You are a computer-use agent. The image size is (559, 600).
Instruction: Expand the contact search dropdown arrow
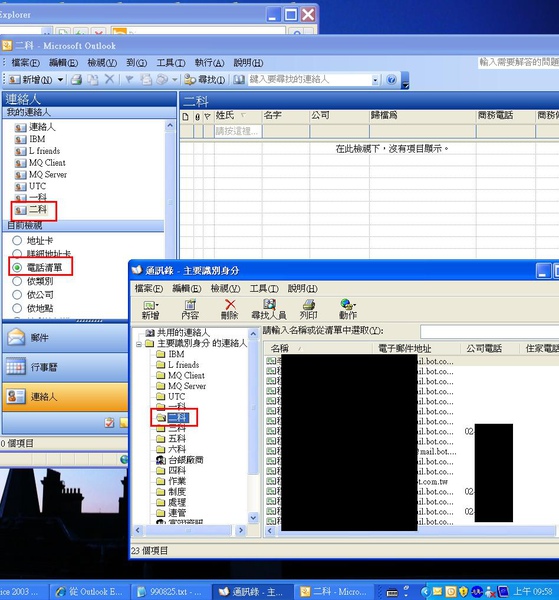tap(375, 80)
